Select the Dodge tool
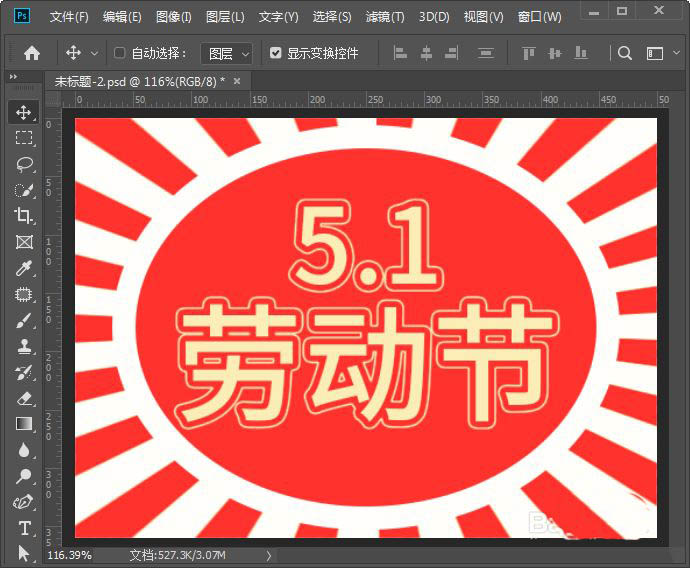This screenshot has height=568, width=690. (x=24, y=476)
